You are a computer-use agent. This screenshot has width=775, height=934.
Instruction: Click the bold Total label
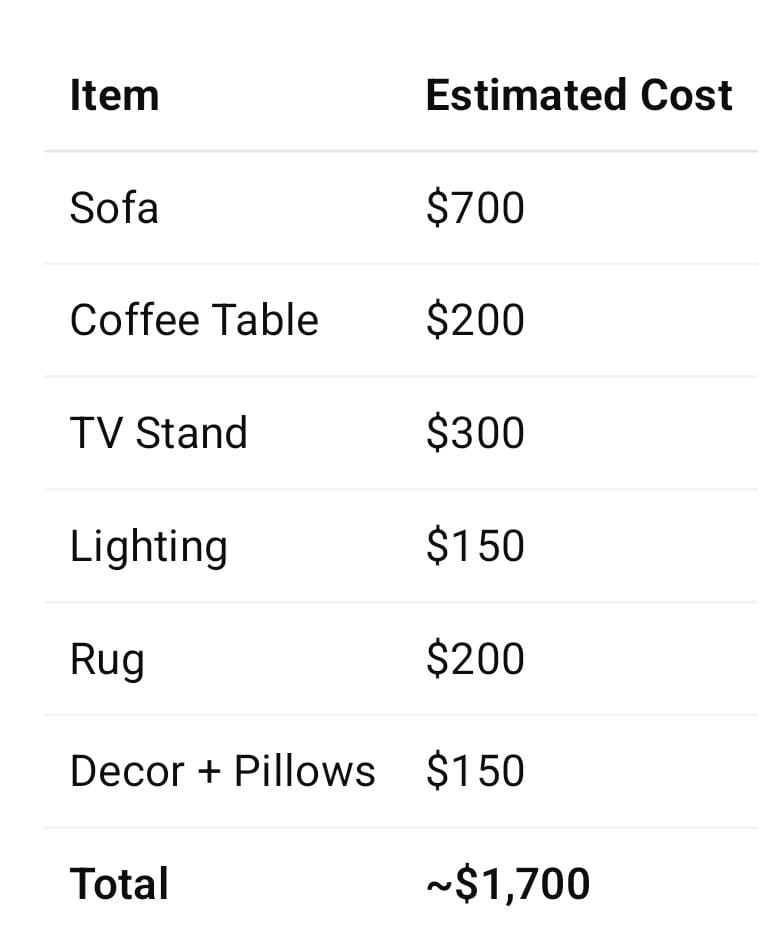pyautogui.click(x=119, y=884)
